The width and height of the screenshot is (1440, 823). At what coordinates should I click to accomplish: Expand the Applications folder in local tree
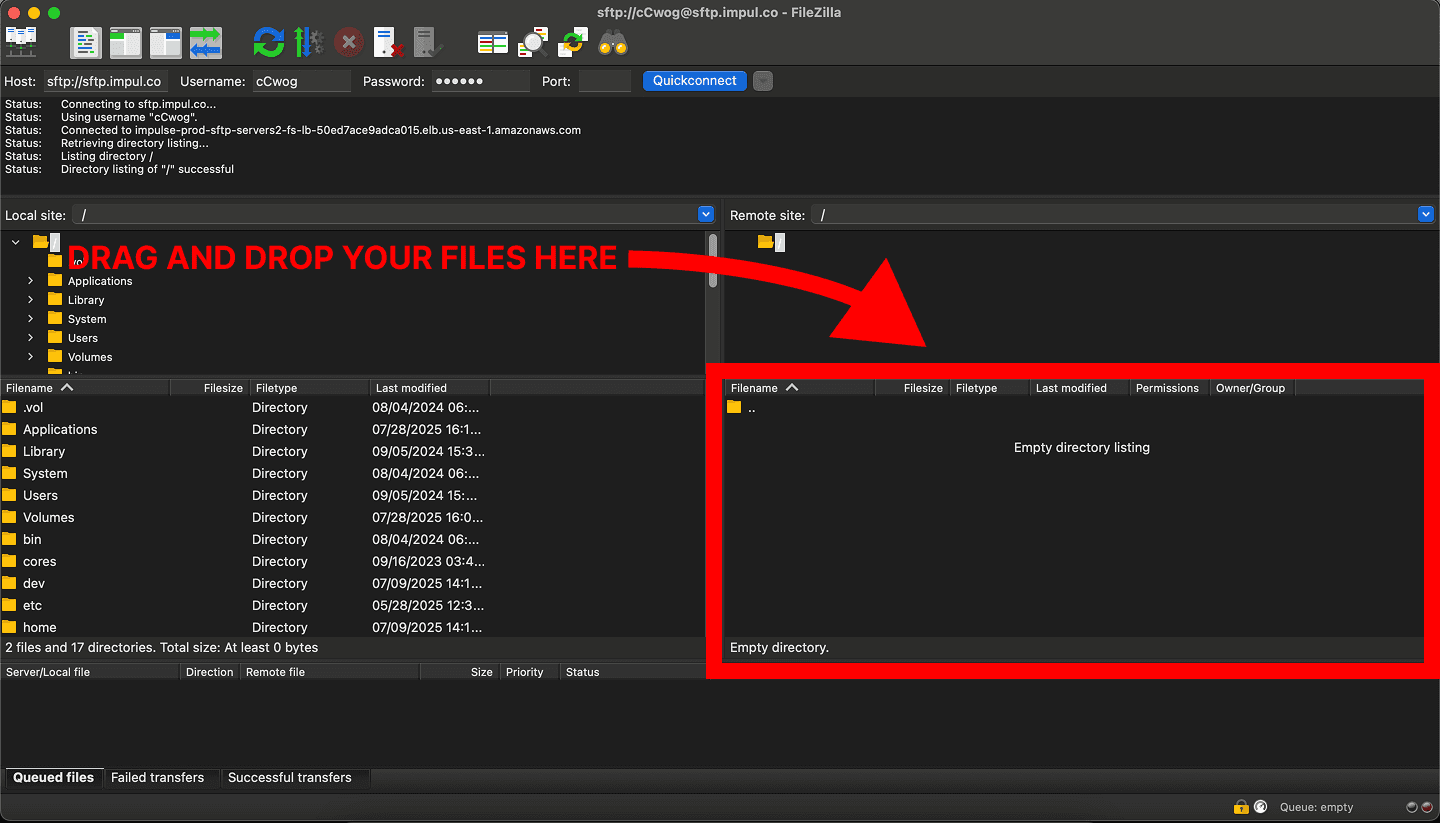tap(30, 281)
